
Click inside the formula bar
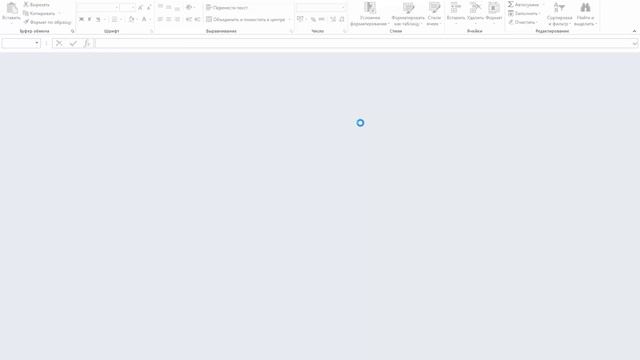363,43
